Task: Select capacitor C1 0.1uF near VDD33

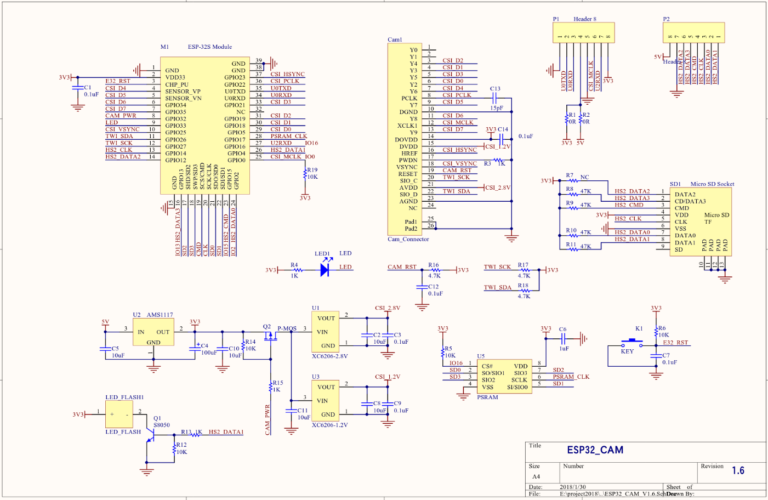Action: coord(77,88)
